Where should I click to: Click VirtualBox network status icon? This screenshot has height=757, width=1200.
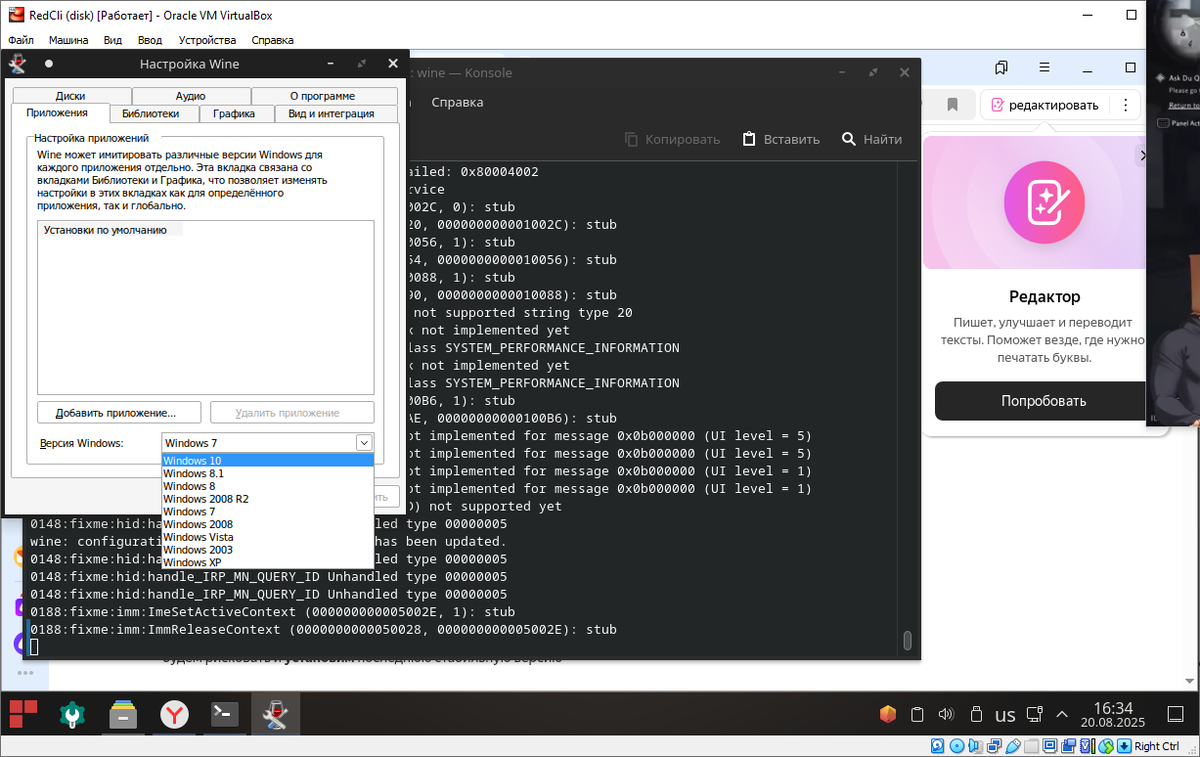[994, 746]
